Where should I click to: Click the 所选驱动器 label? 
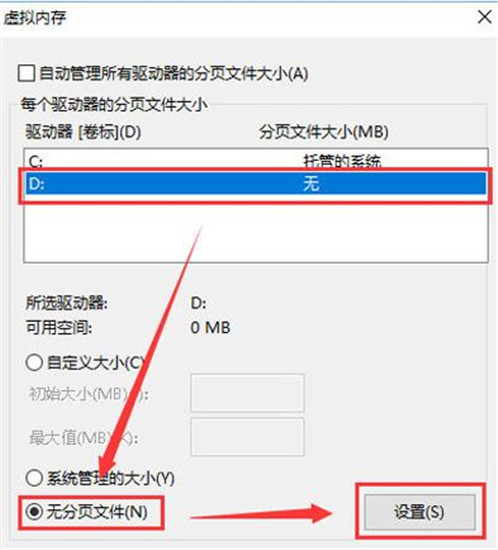67,303
